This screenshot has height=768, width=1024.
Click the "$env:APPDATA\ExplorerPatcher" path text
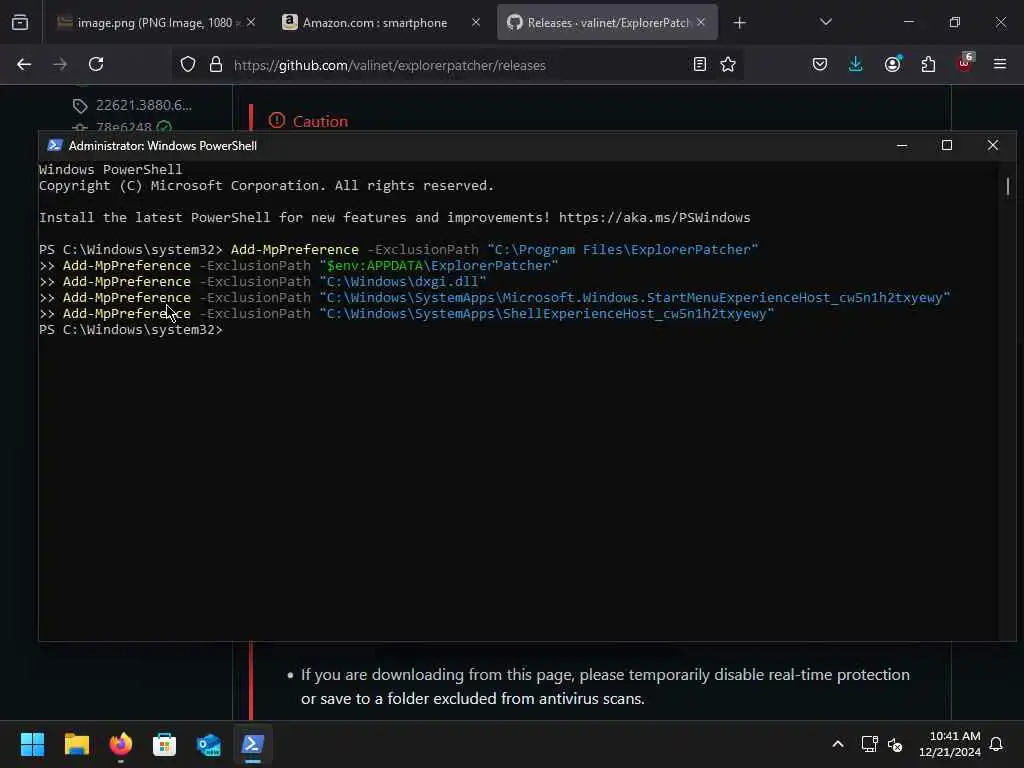tap(439, 266)
